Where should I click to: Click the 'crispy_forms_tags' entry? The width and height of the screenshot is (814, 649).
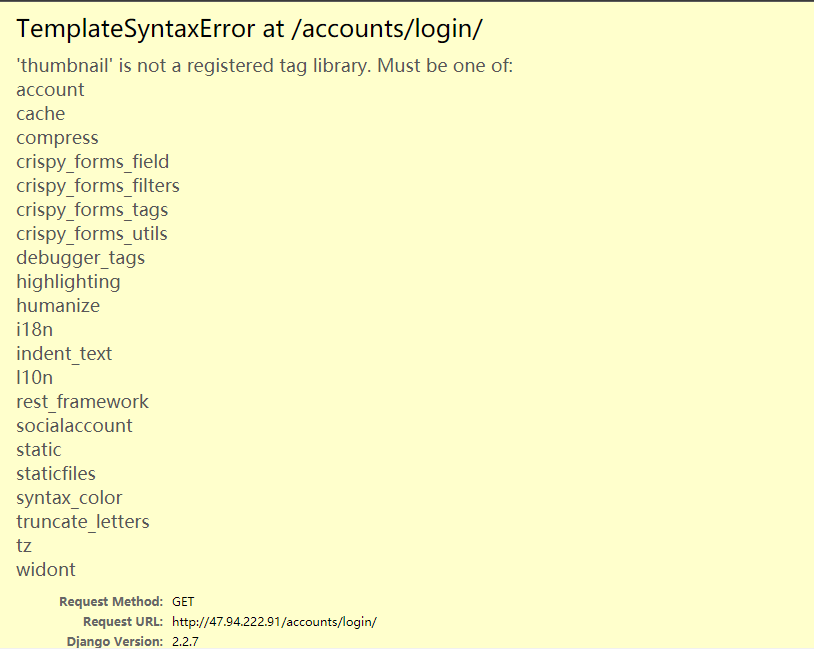(92, 210)
